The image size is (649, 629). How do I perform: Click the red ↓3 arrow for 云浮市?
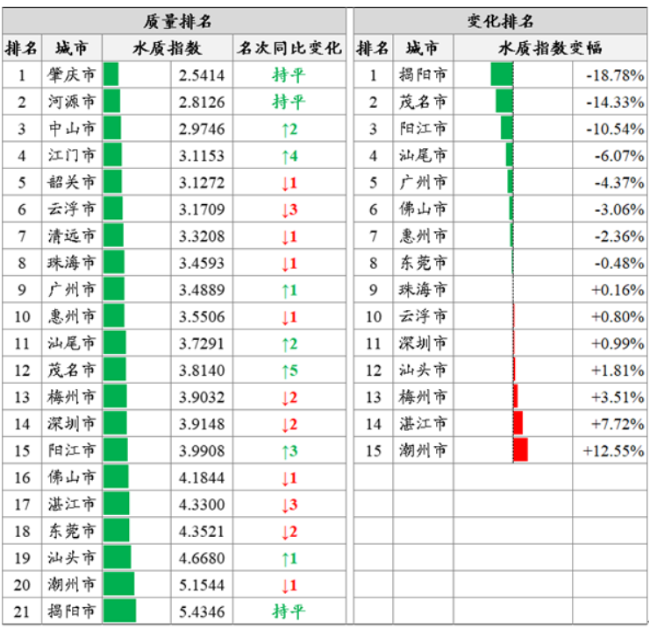tap(288, 209)
